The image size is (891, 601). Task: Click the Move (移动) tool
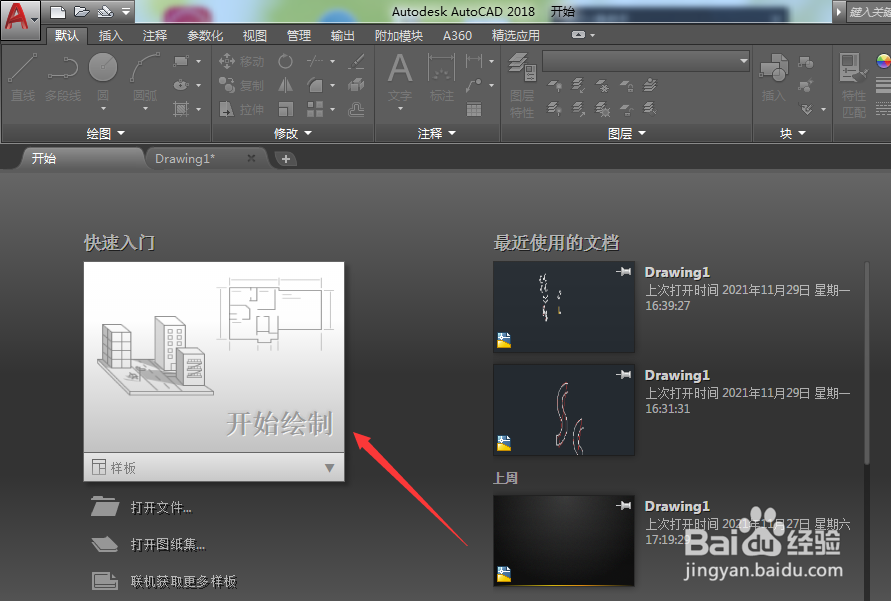tap(242, 61)
